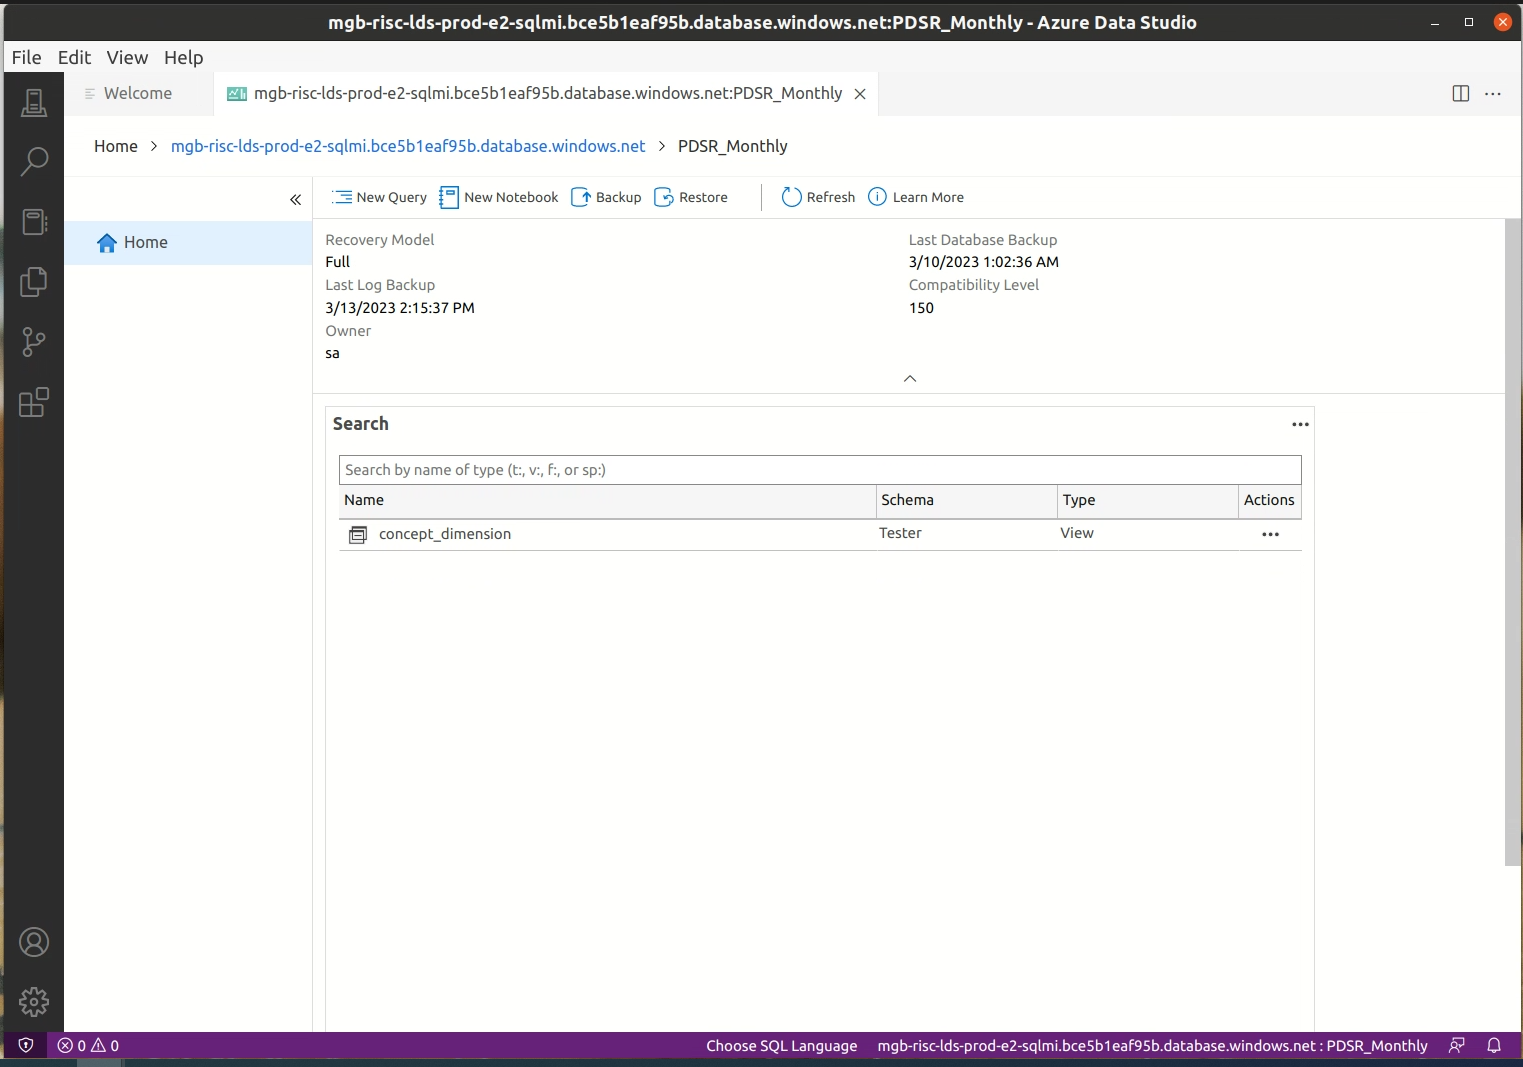Image resolution: width=1523 pixels, height=1067 pixels.
Task: Click New Query toolbar button
Action: coord(379,197)
